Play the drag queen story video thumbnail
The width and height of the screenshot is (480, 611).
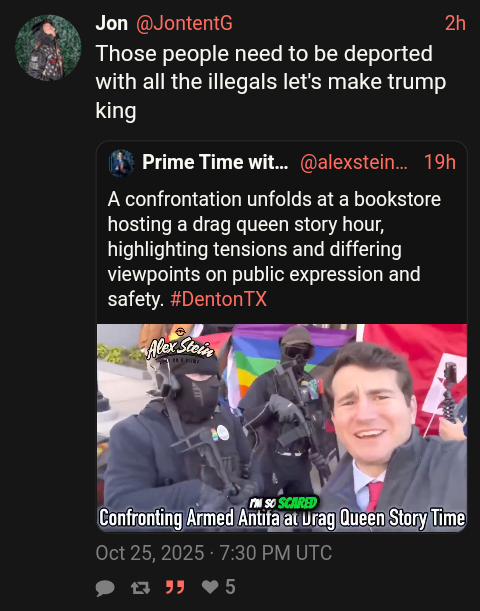282,428
